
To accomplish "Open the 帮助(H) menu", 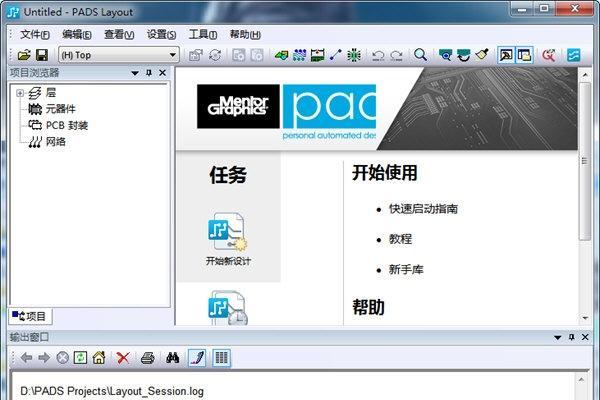I will coord(245,35).
